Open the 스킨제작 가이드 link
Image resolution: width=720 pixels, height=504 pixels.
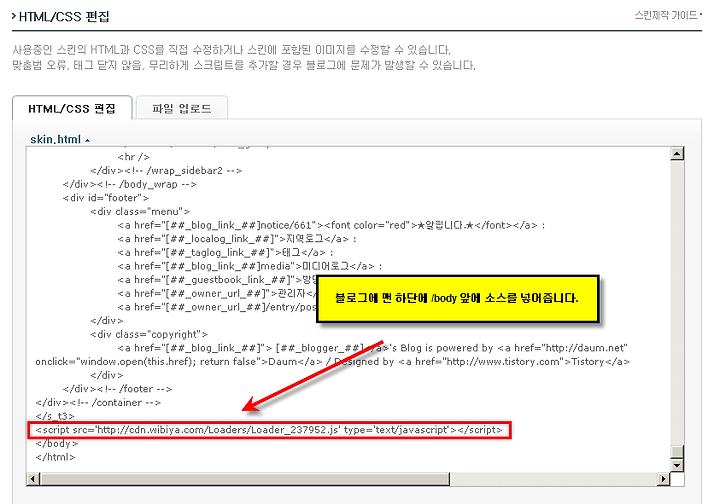click(668, 16)
